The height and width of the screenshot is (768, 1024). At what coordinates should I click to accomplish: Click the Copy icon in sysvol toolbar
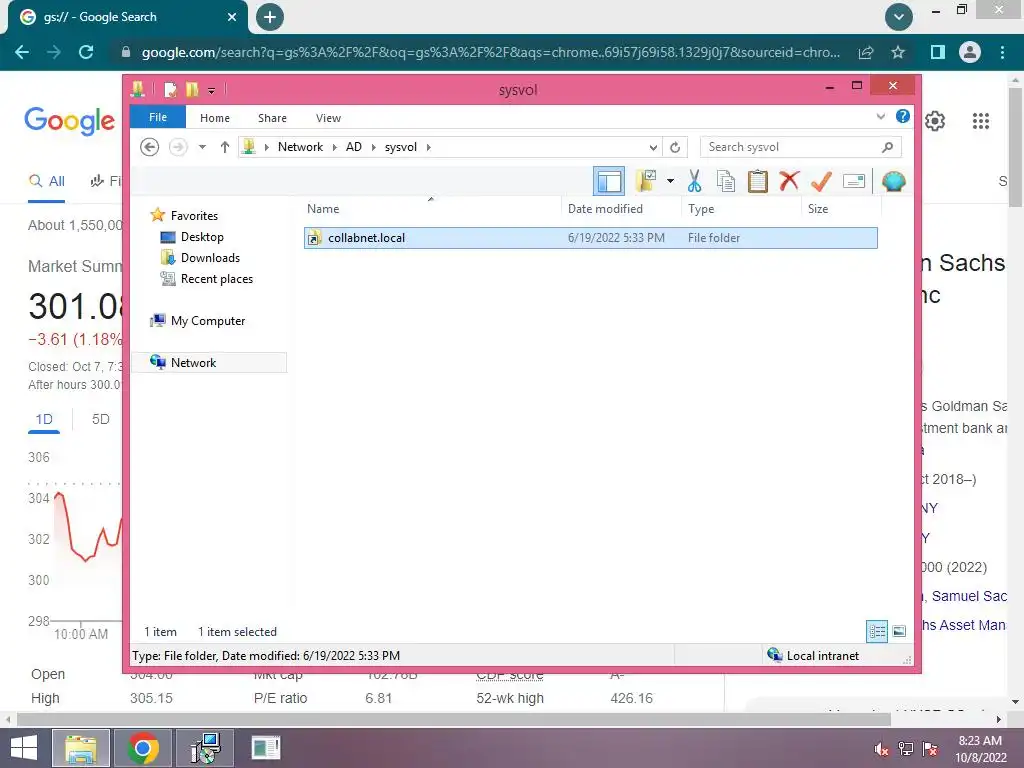coord(726,181)
